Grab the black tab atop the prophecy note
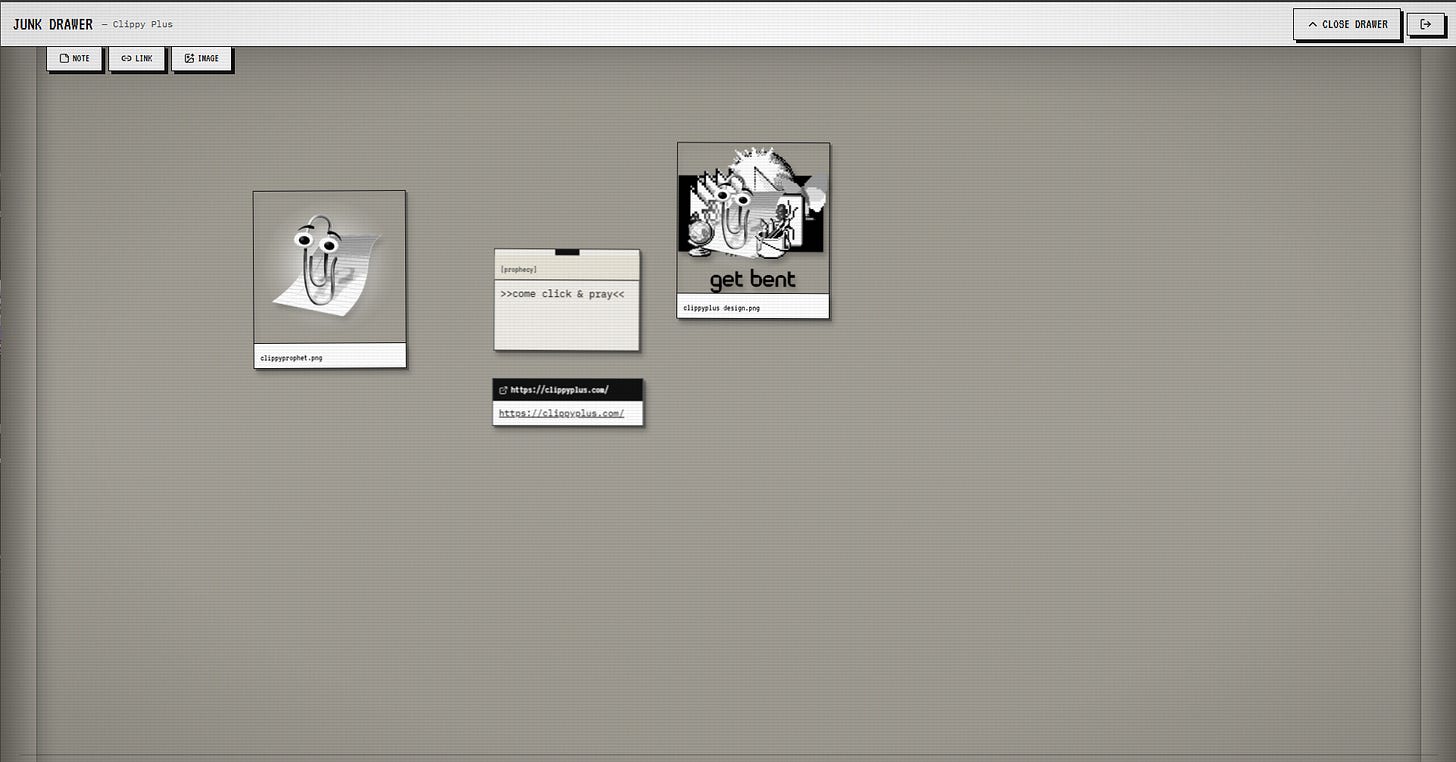 [567, 252]
